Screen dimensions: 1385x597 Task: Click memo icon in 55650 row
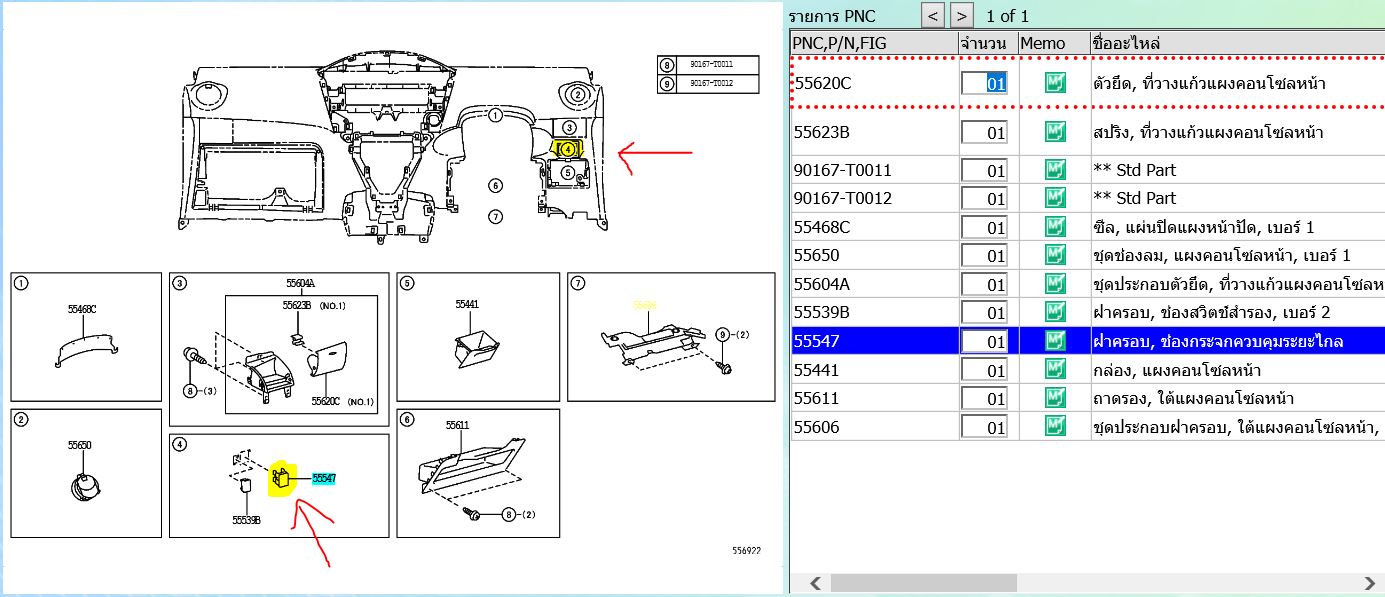[1054, 256]
